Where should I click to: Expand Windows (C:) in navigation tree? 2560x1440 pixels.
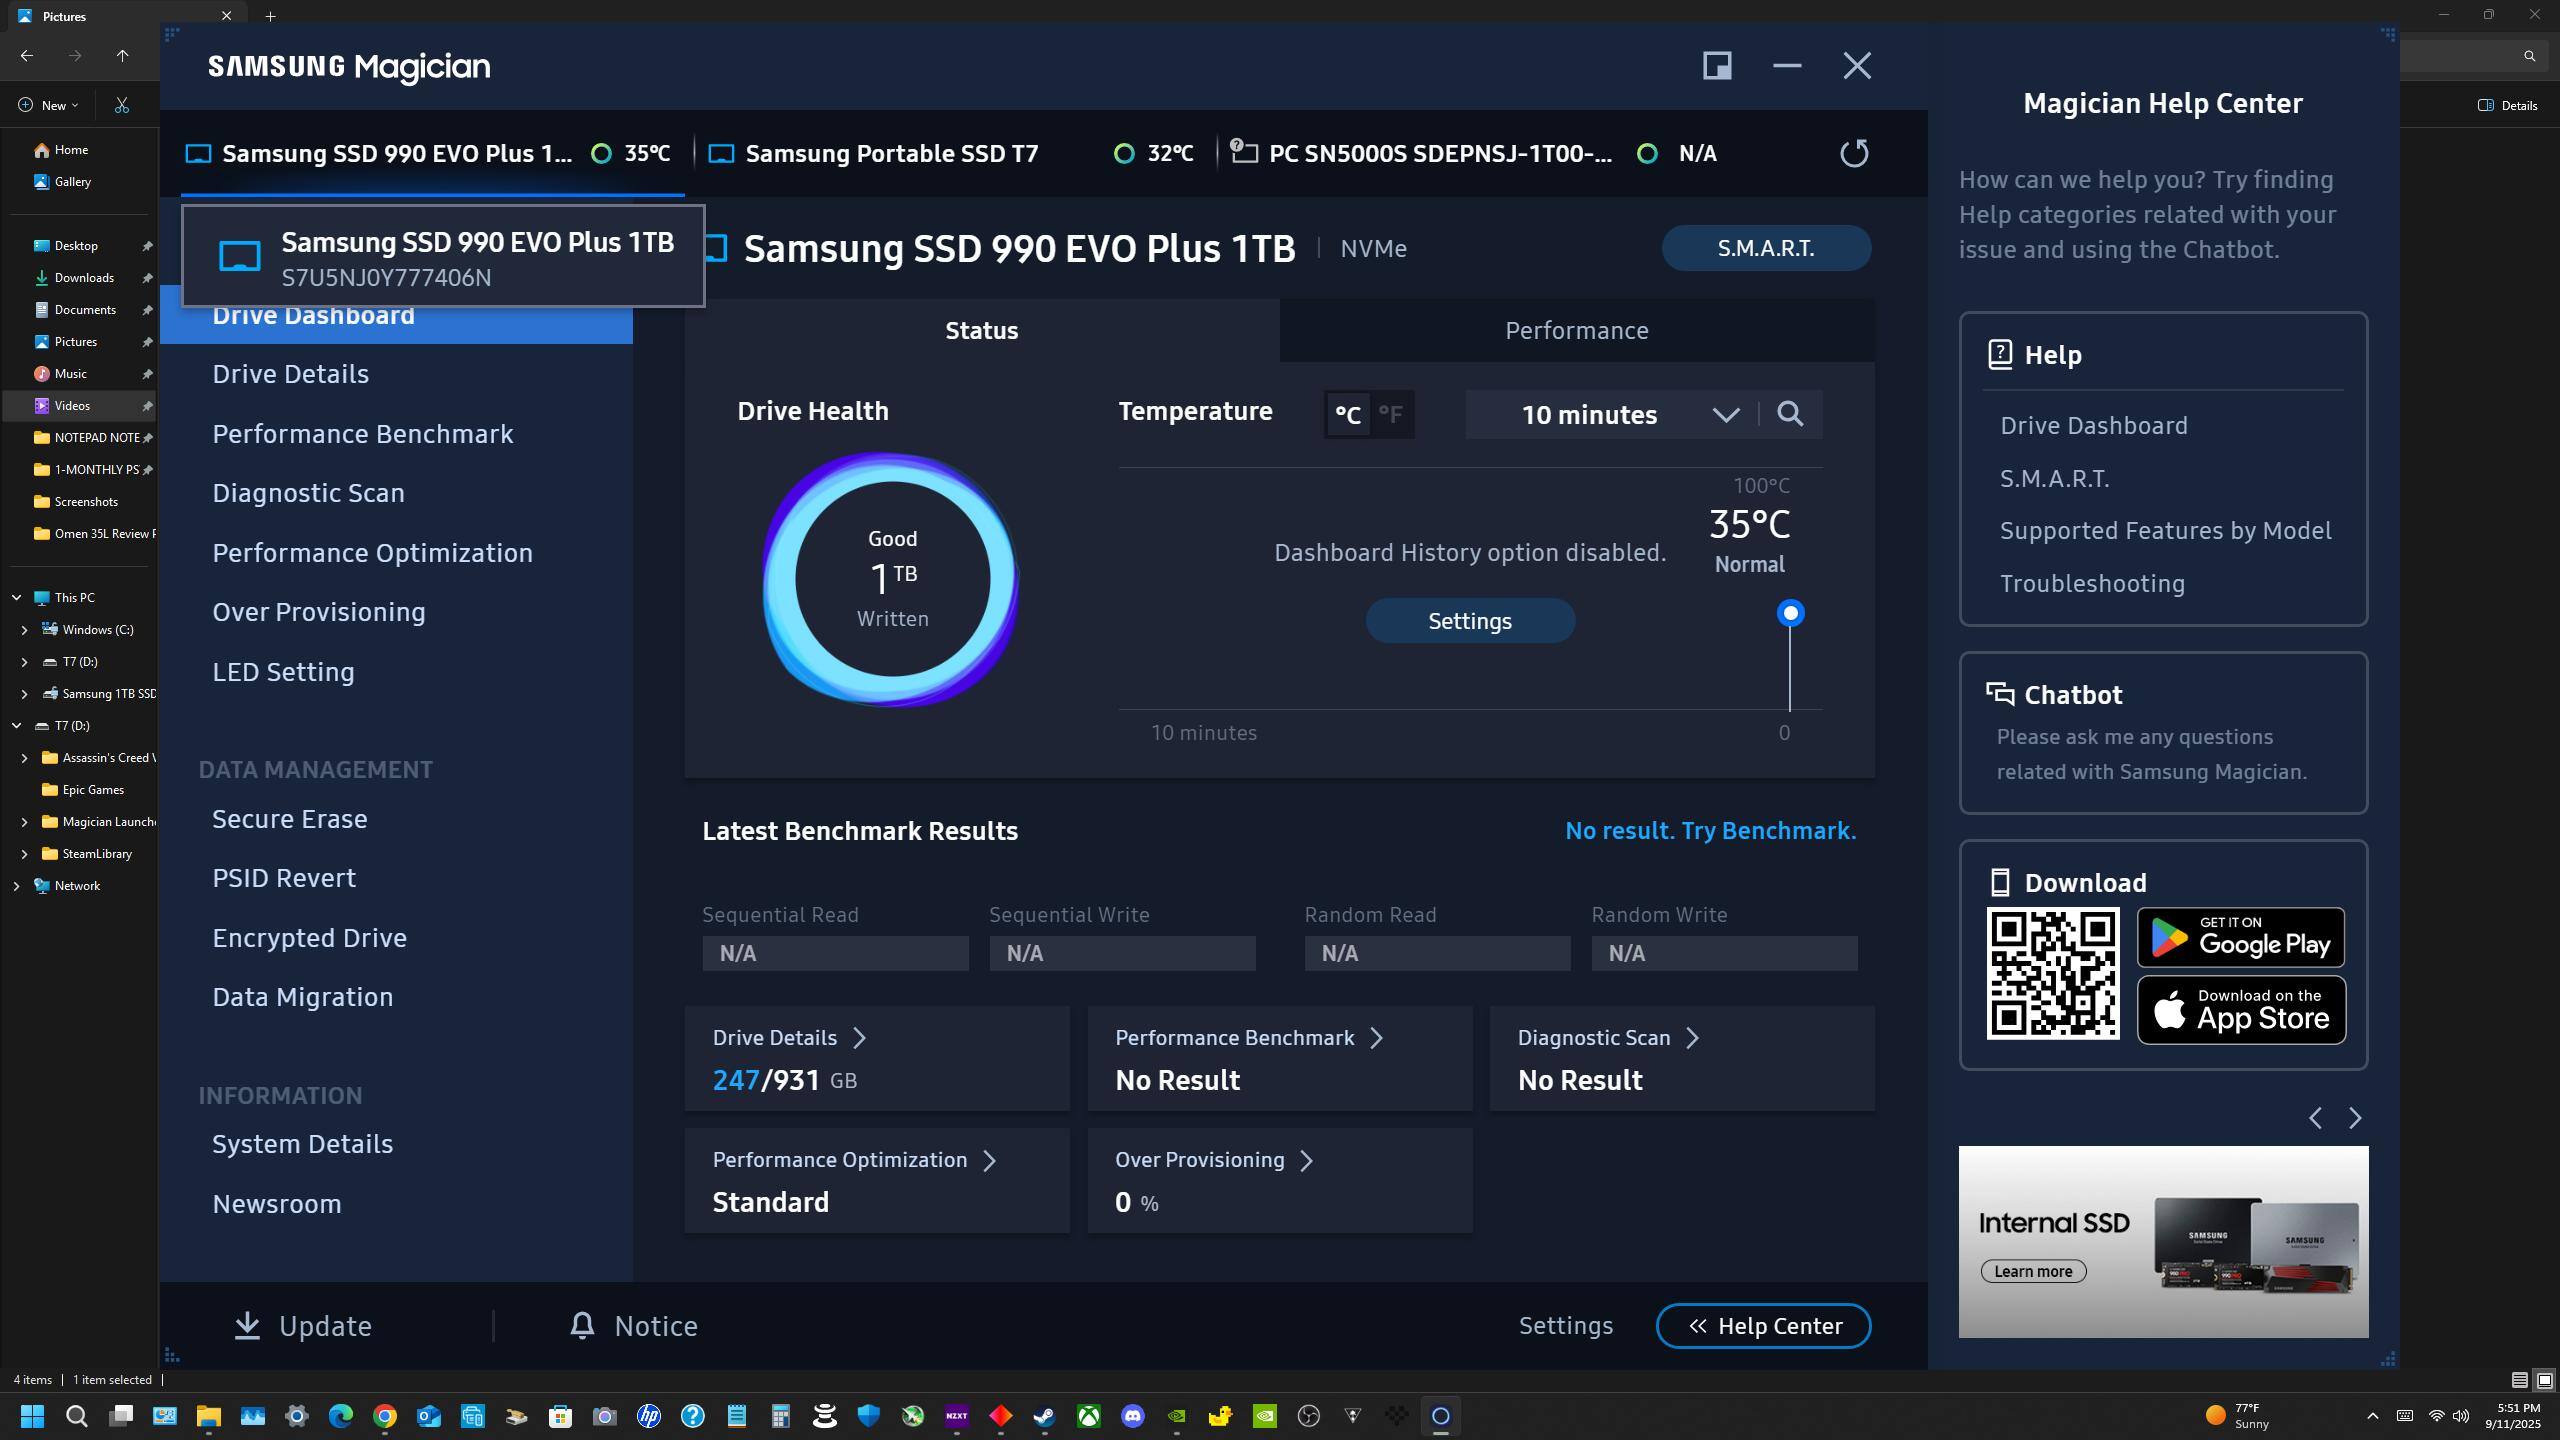tap(25, 630)
